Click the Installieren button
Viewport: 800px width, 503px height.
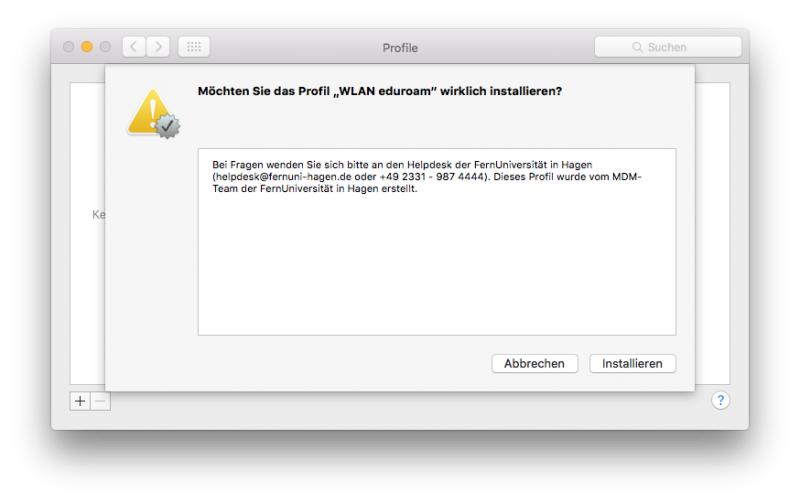pos(632,364)
